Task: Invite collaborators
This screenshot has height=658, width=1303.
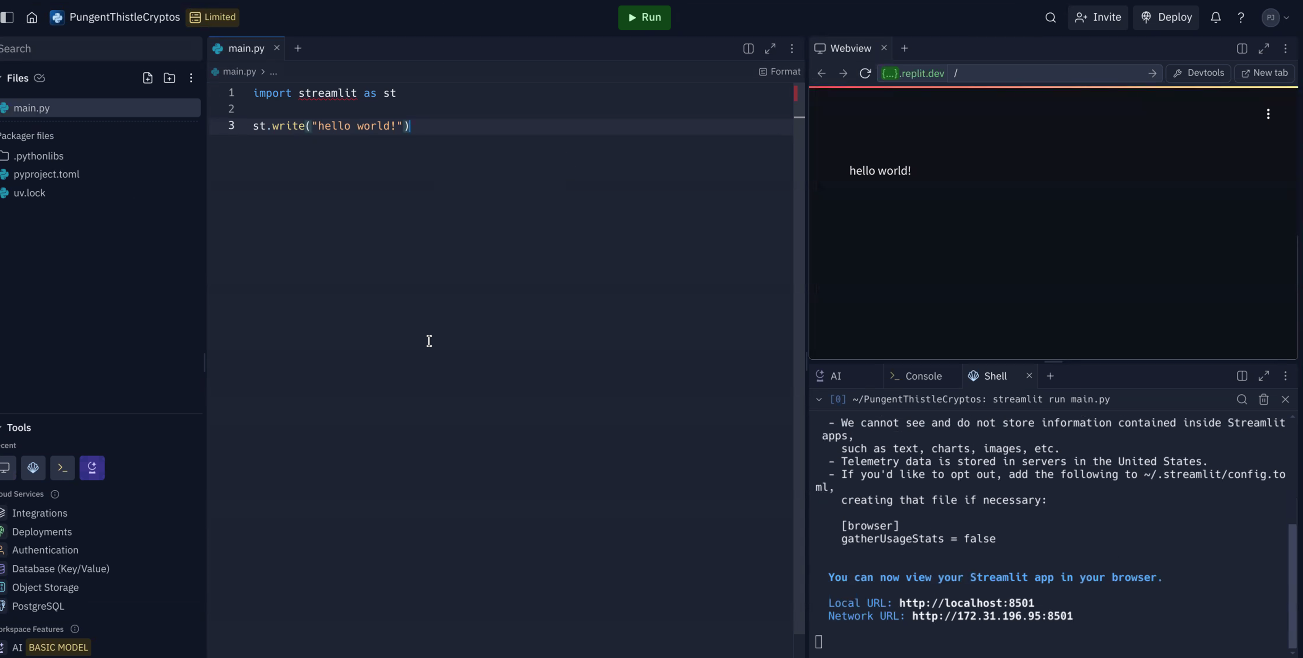Action: click(x=1098, y=17)
